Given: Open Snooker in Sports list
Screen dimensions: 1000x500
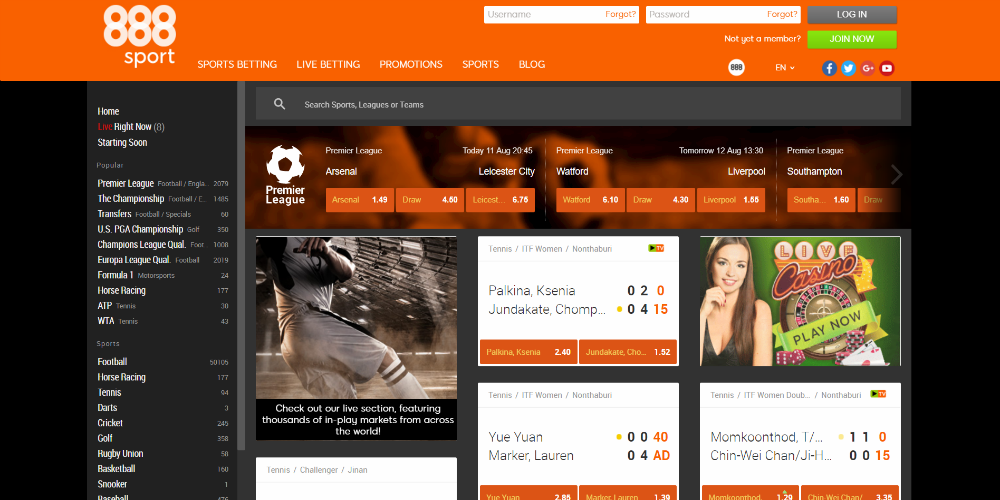Looking at the screenshot, I should (163, 484).
